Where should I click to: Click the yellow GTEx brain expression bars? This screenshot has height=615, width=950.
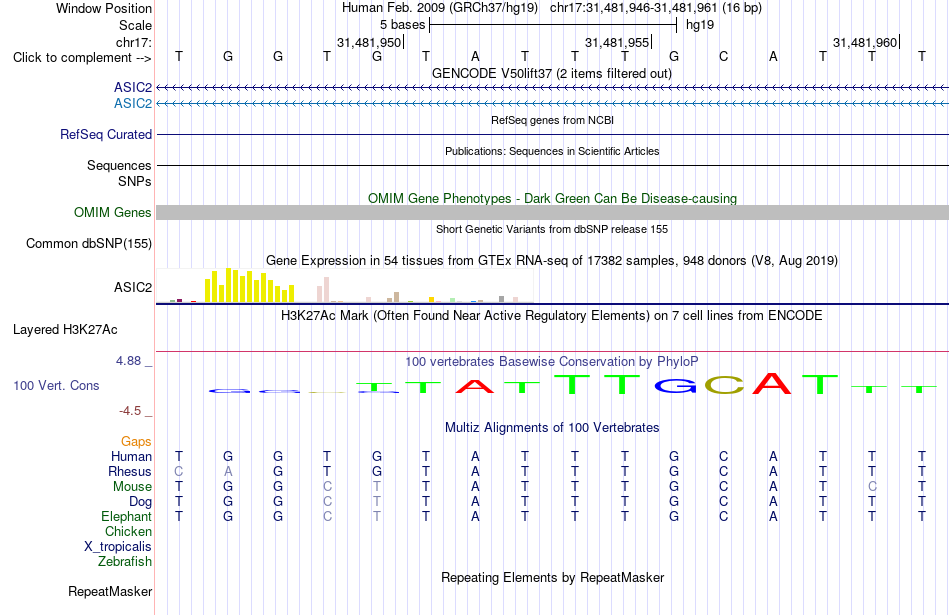coord(250,285)
